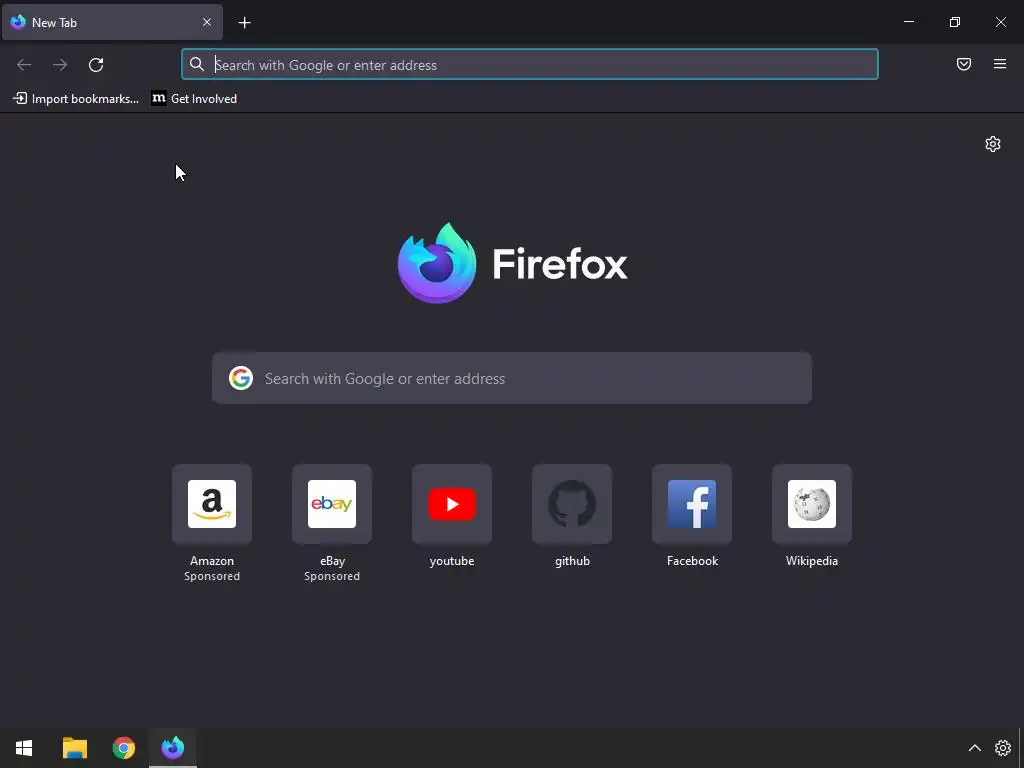Open the Save to Pocket icon

click(x=964, y=64)
